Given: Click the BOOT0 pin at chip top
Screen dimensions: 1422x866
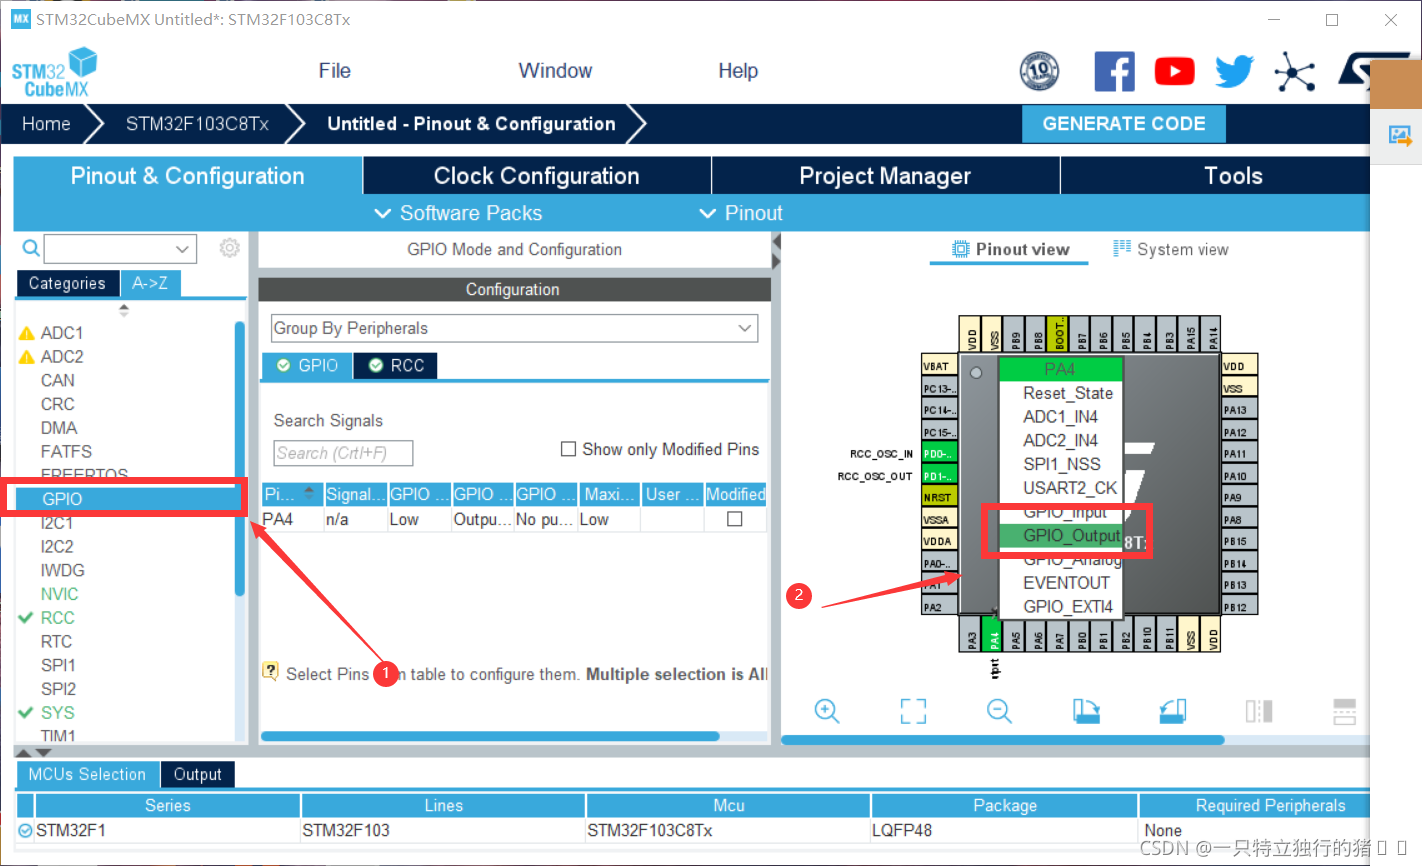Looking at the screenshot, I should coord(1060,334).
